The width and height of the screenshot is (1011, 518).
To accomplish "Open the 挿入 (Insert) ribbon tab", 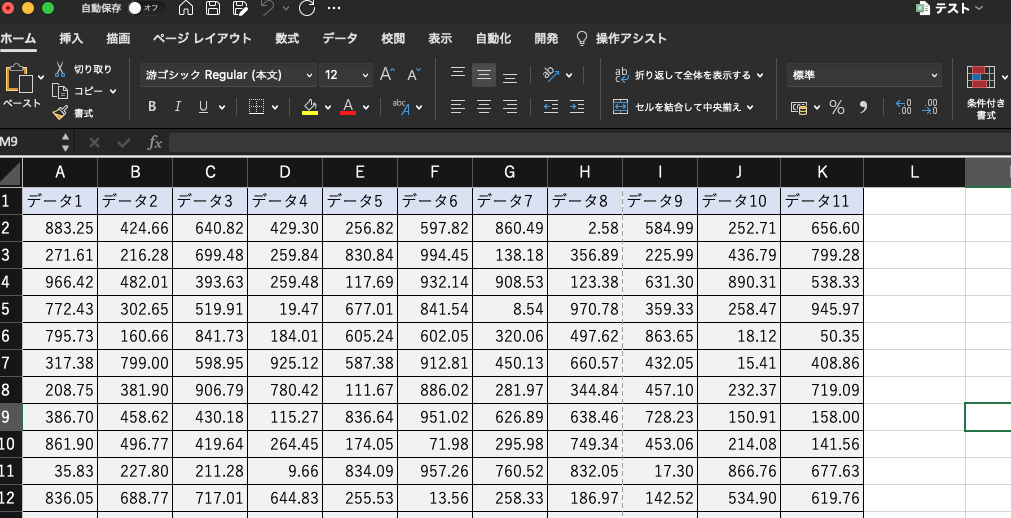I will 71,39.
